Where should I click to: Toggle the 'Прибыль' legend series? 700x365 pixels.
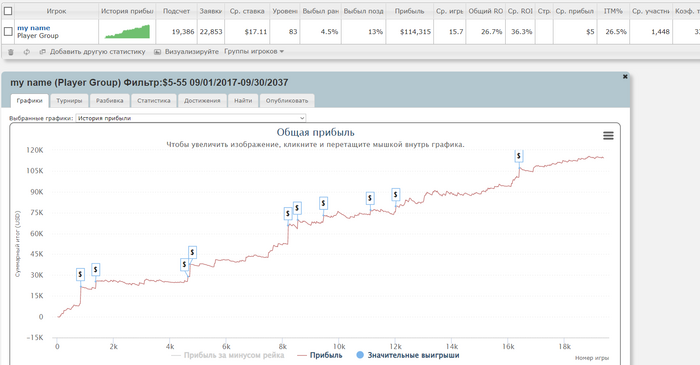[320, 355]
